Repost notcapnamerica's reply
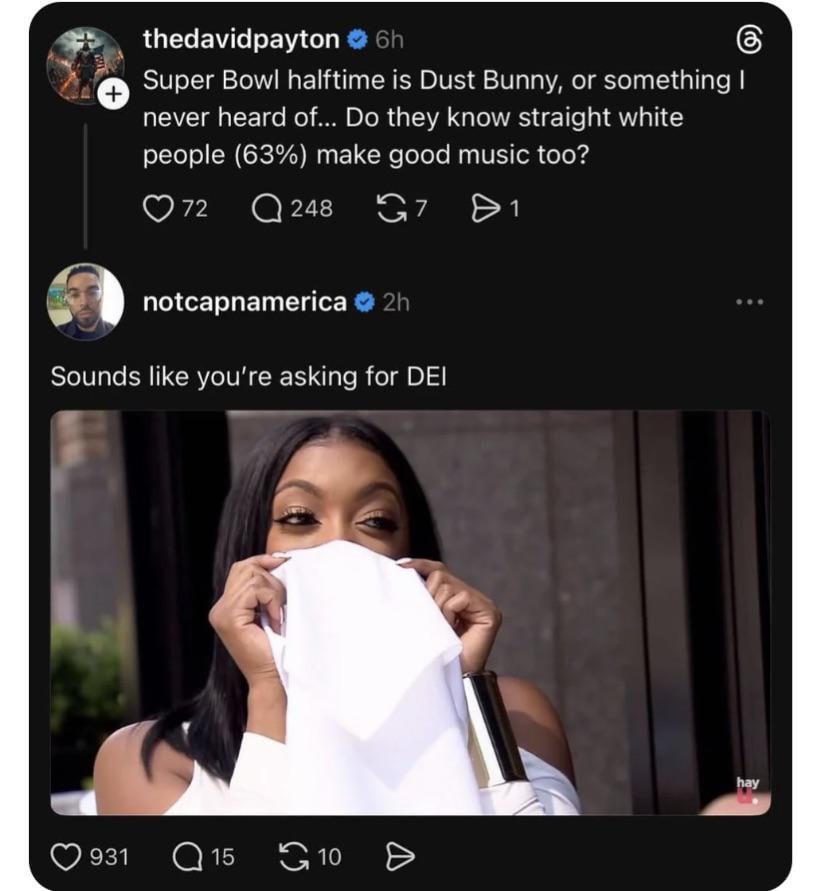The width and height of the screenshot is (816, 891). point(291,856)
